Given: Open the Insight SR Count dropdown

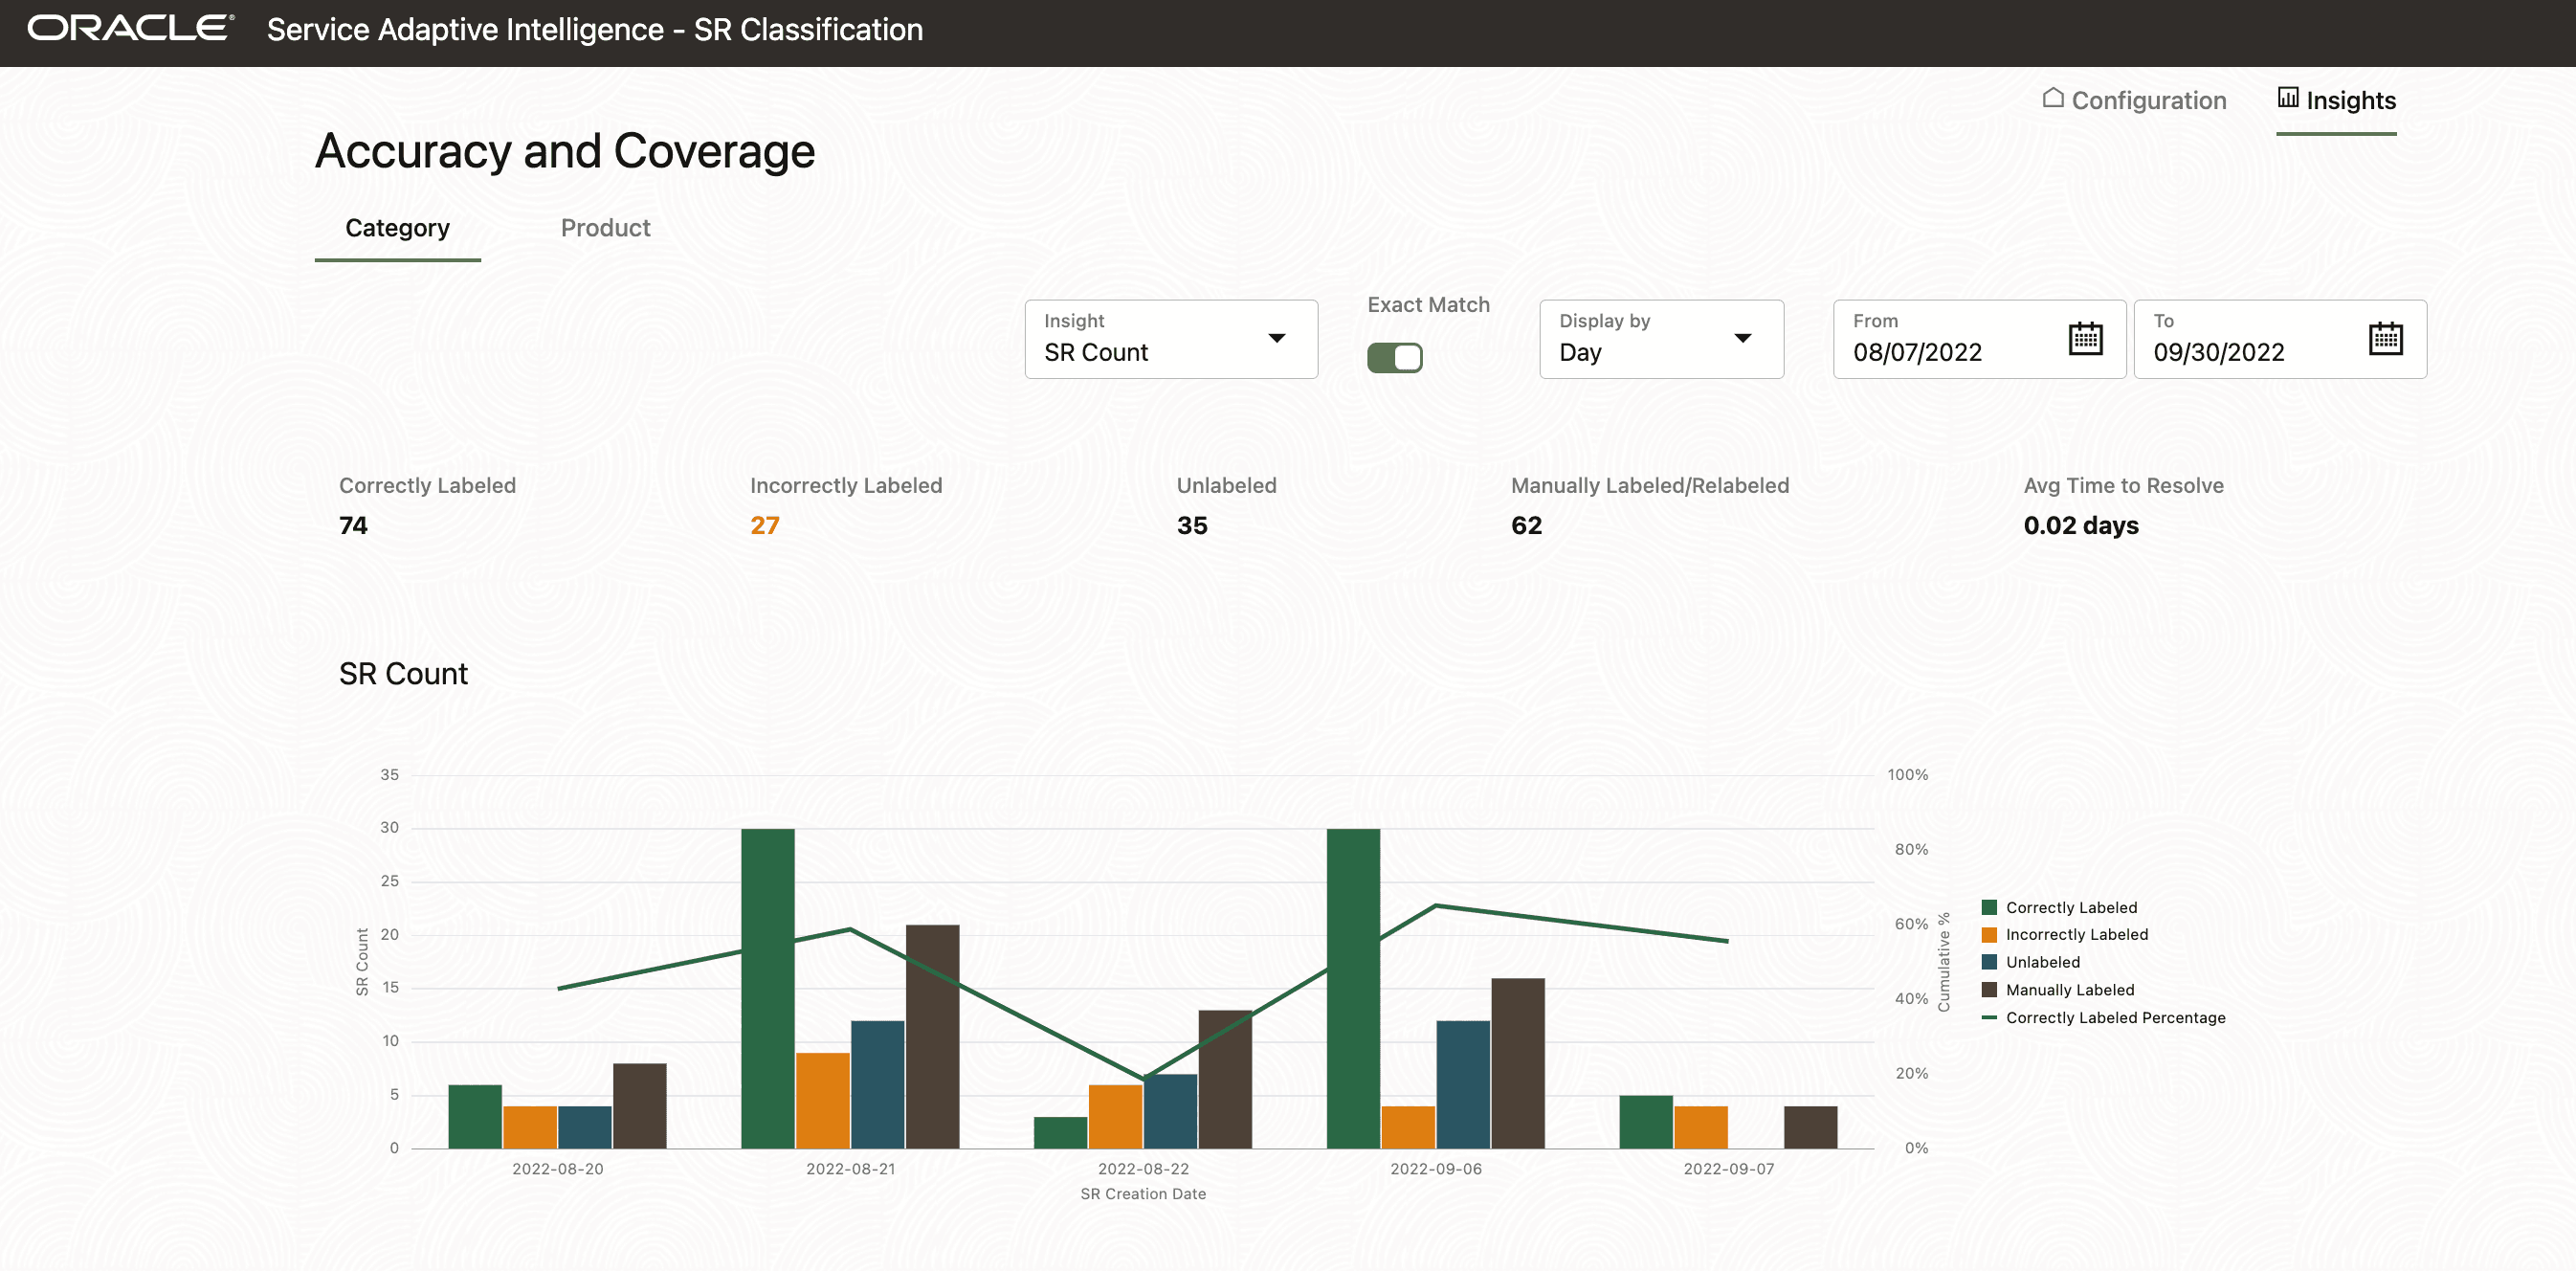Looking at the screenshot, I should 1170,339.
